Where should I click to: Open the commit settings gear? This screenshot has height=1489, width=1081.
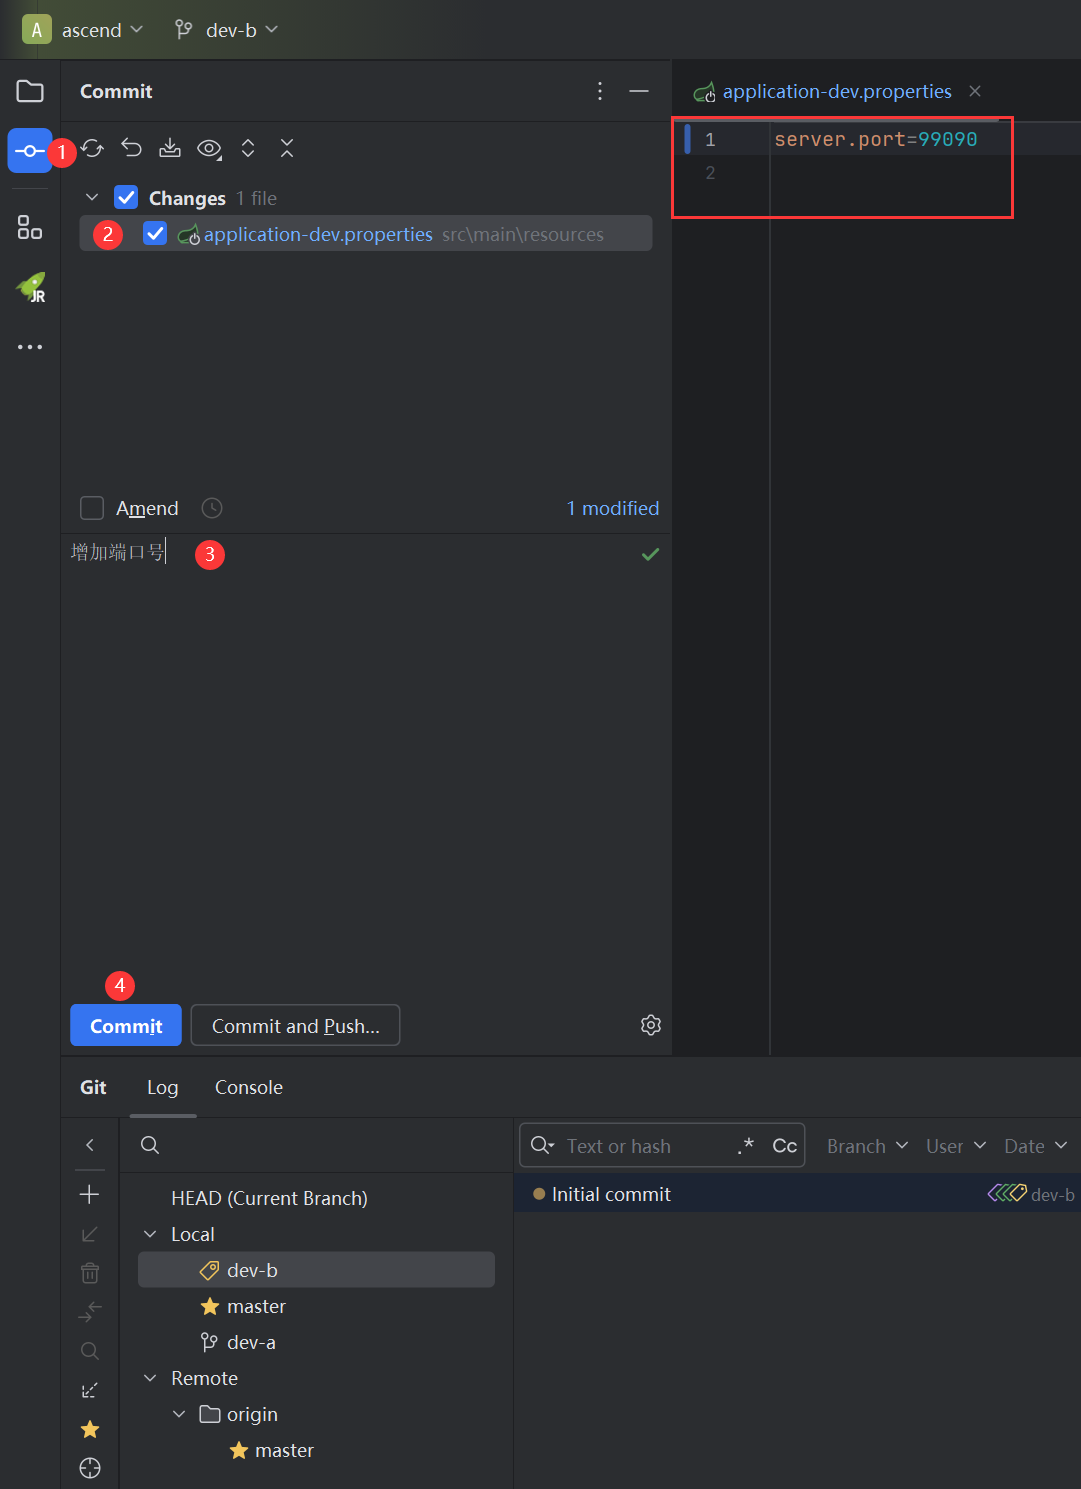[650, 1025]
